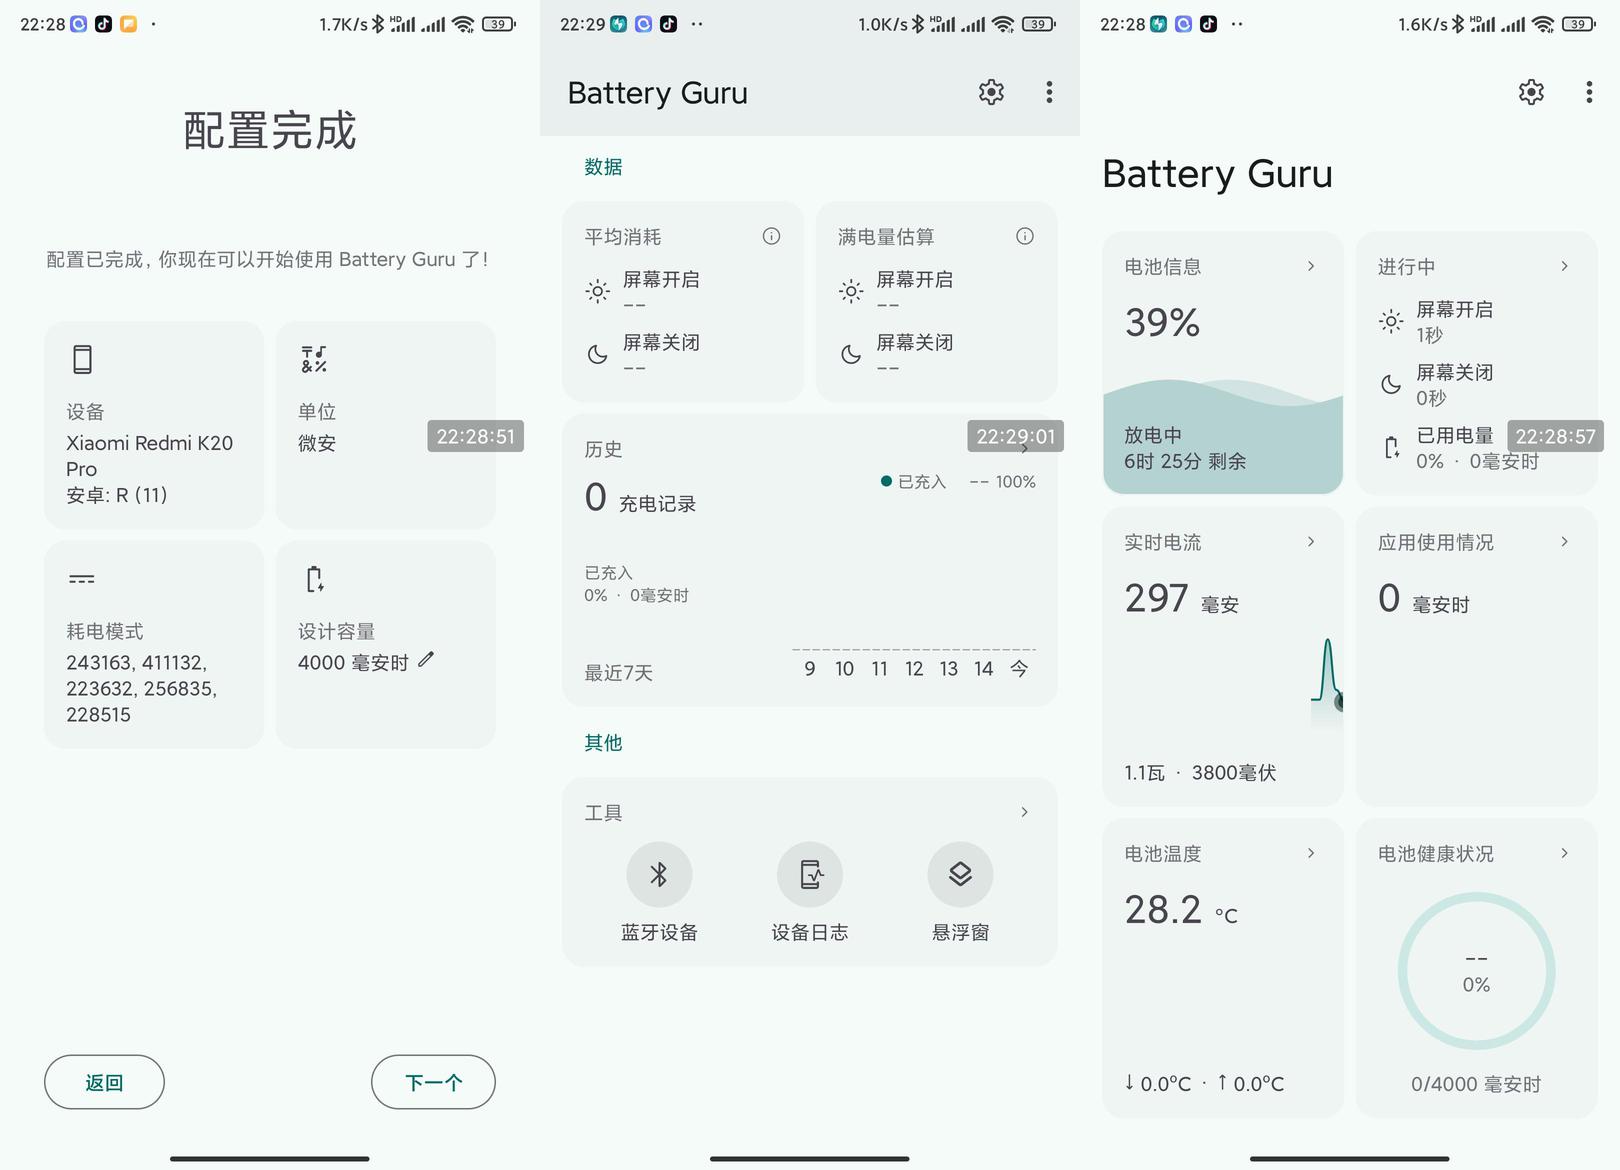This screenshot has height=1170, width=1620.
Task: Open three-dot menu above large Battery Guru title
Action: (1588, 93)
